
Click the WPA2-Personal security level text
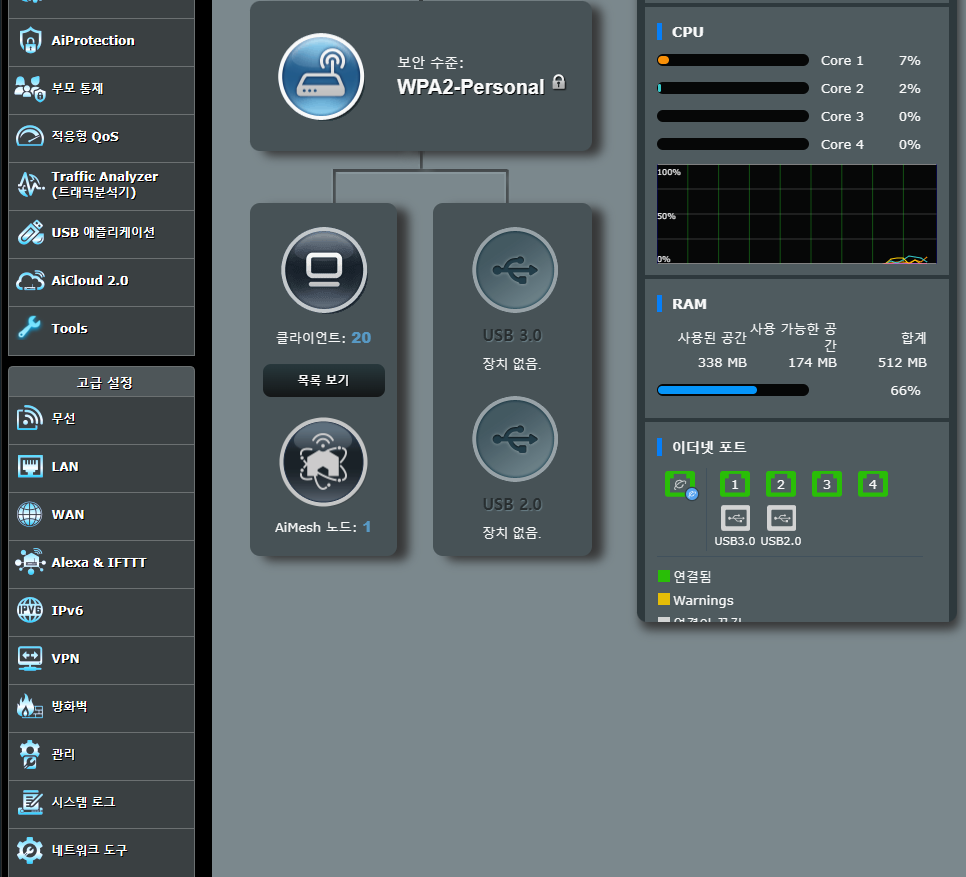pyautogui.click(x=471, y=87)
